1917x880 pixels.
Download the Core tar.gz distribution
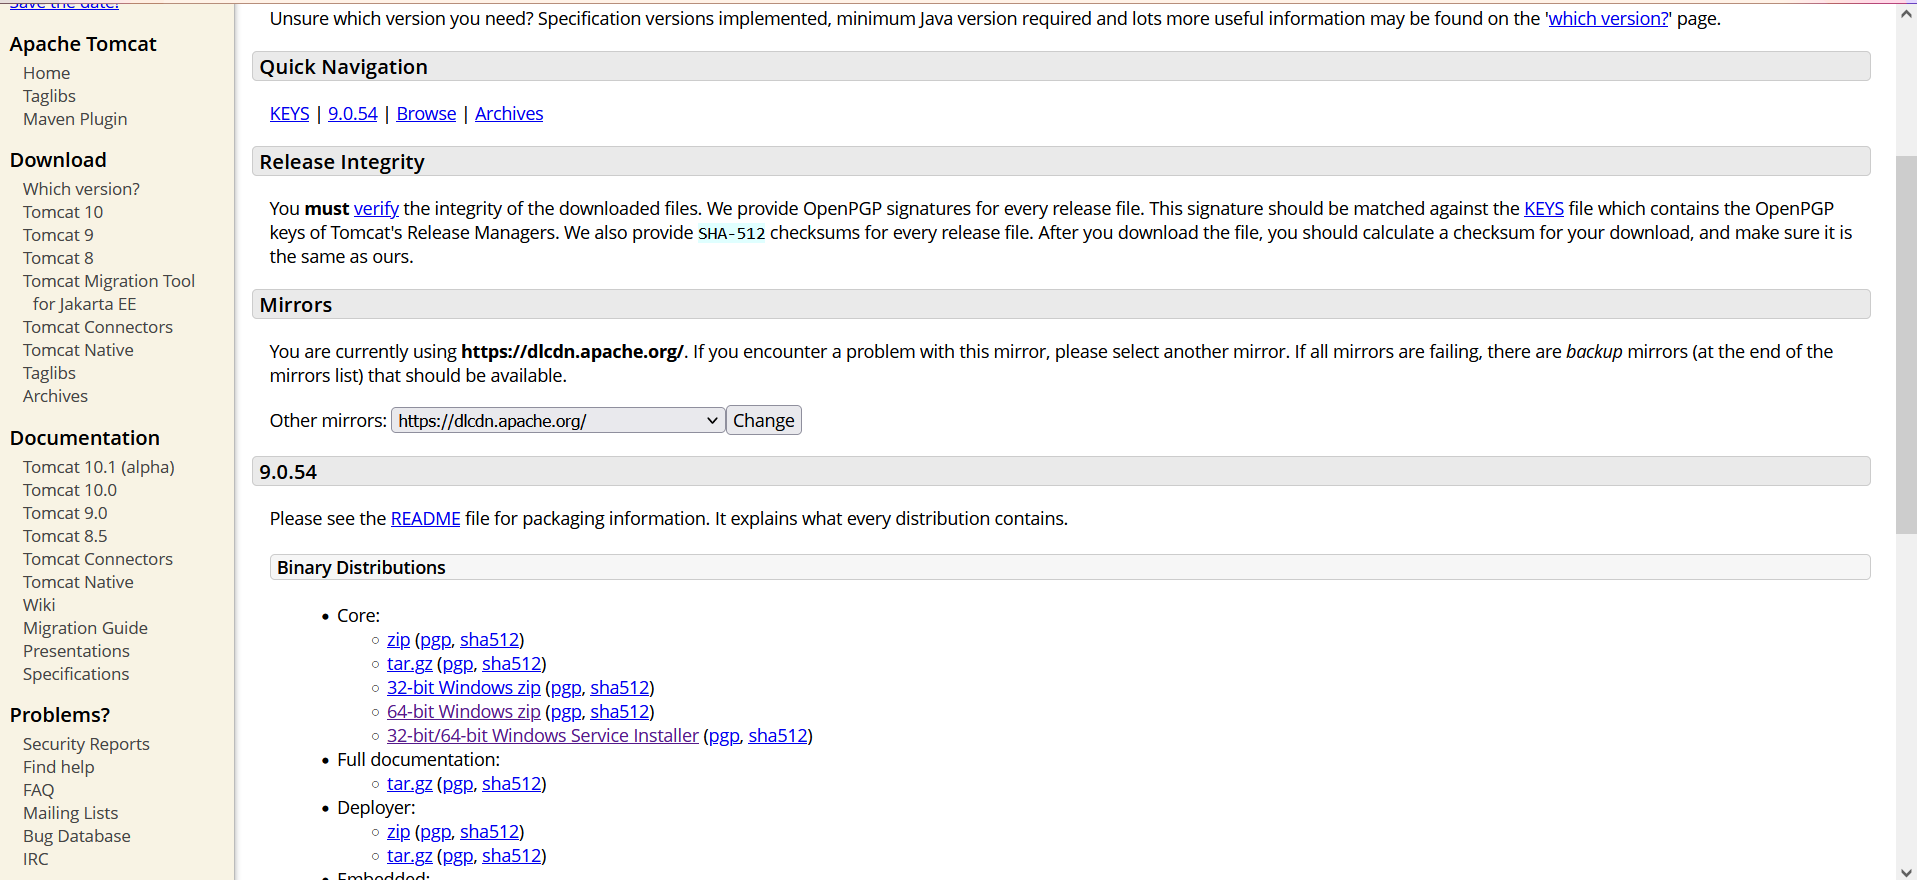tap(410, 663)
